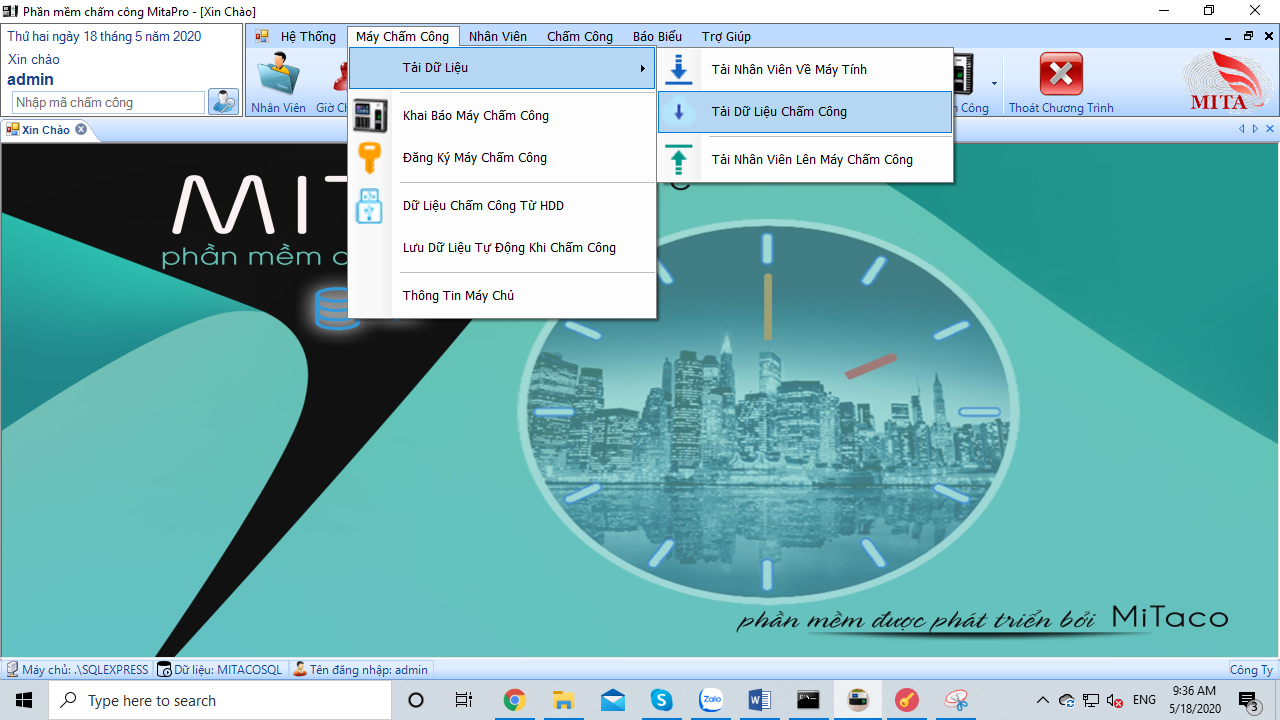Choose Khai Báo Máy Chấm Công
Screen dimensions: 1280x720
503,116
